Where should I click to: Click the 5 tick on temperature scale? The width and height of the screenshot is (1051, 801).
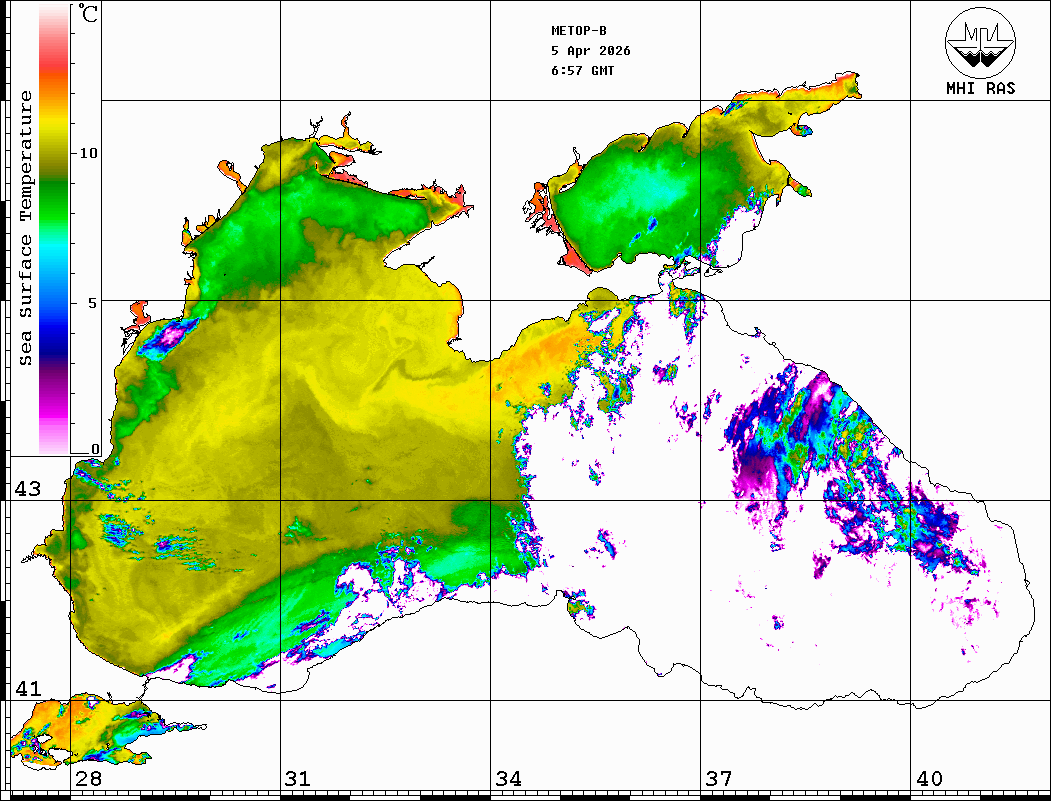tap(94, 302)
